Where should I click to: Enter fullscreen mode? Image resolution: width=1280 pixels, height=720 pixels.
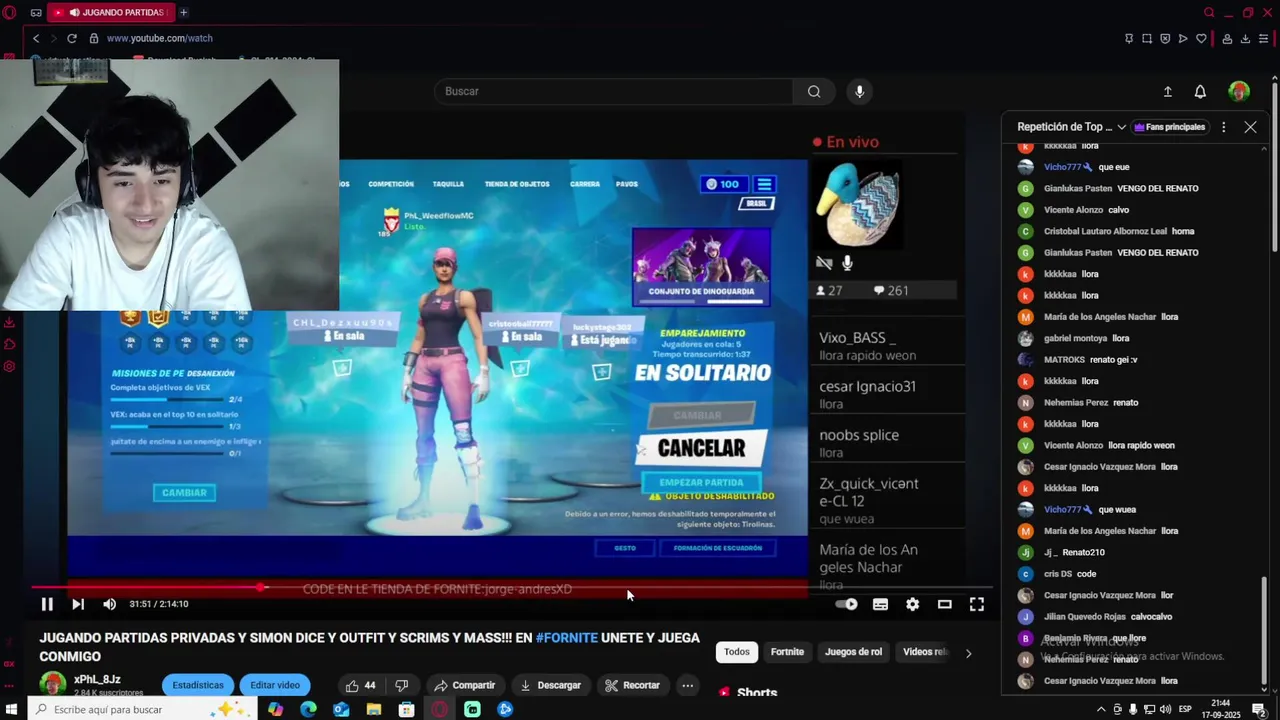[x=977, y=604]
